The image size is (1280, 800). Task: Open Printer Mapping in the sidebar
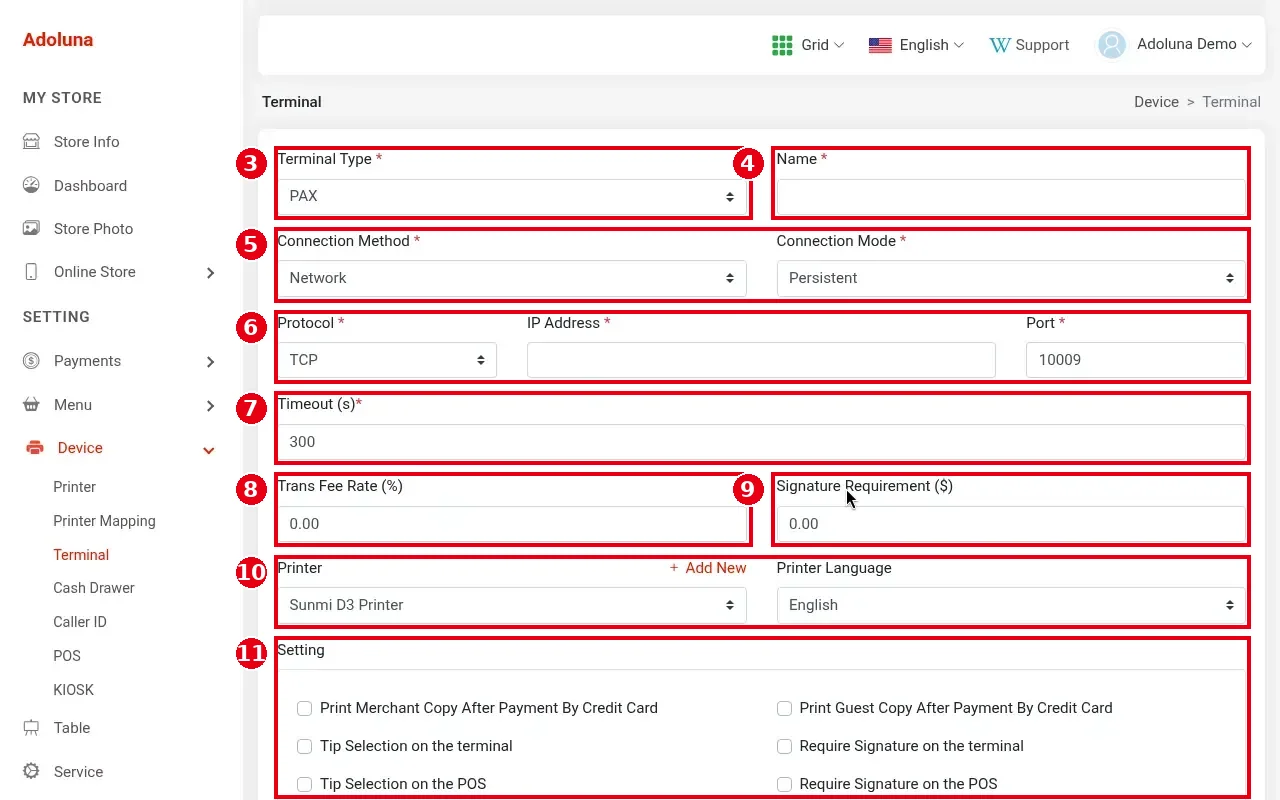coord(104,521)
